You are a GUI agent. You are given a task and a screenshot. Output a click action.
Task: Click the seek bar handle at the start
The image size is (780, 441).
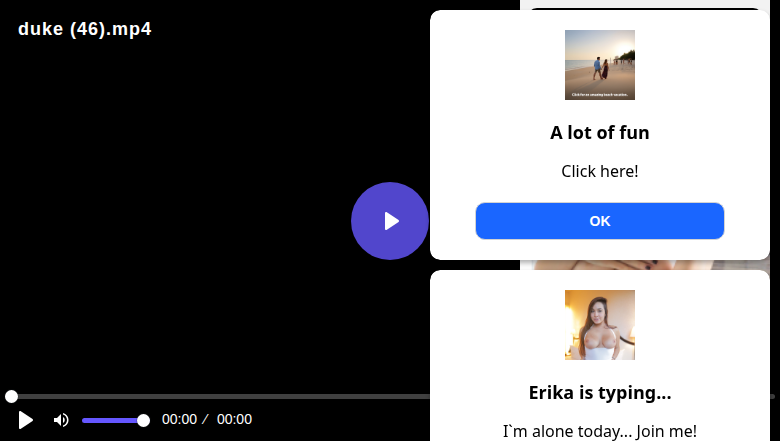[x=11, y=396]
